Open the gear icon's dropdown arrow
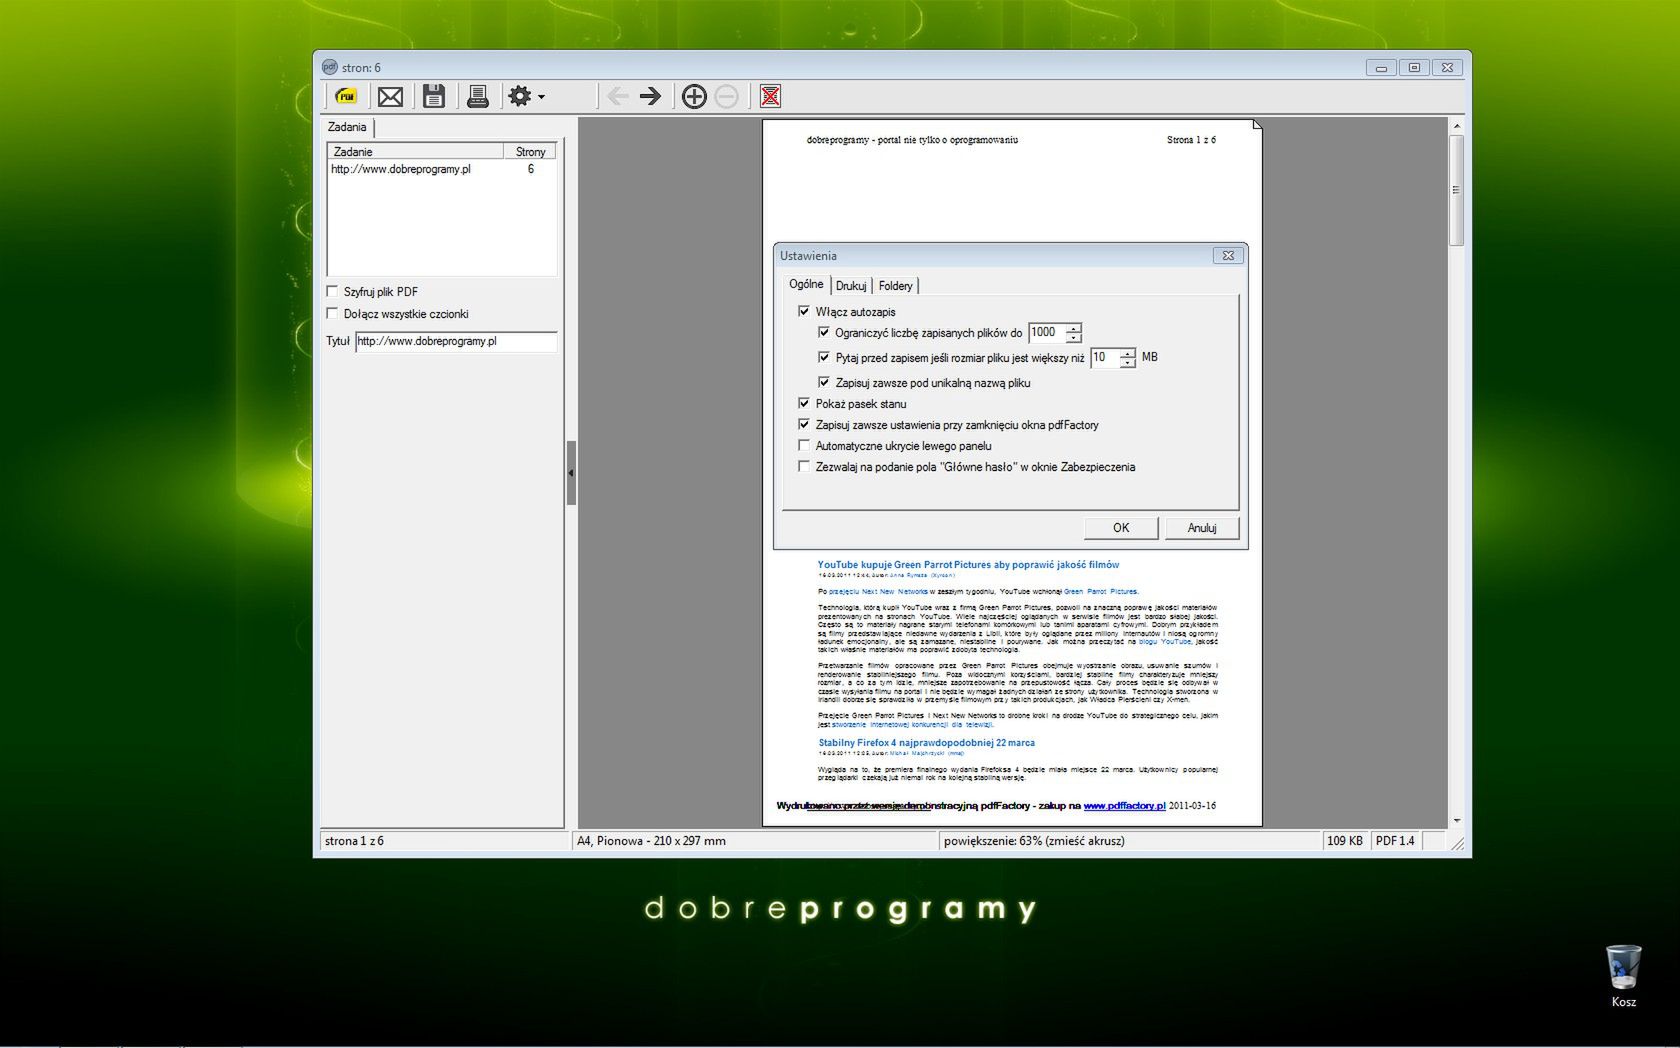The image size is (1680, 1048). pos(540,97)
